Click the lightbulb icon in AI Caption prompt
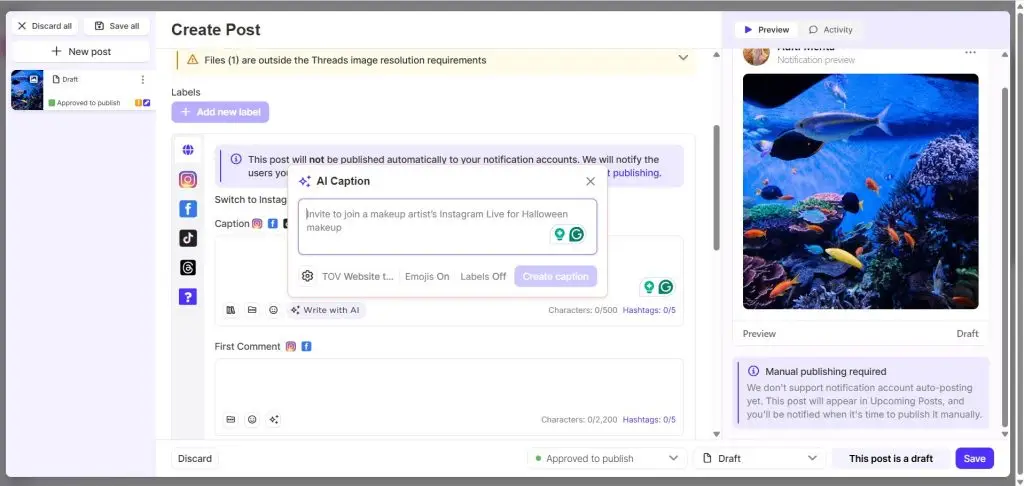Image resolution: width=1024 pixels, height=486 pixels. (559, 235)
